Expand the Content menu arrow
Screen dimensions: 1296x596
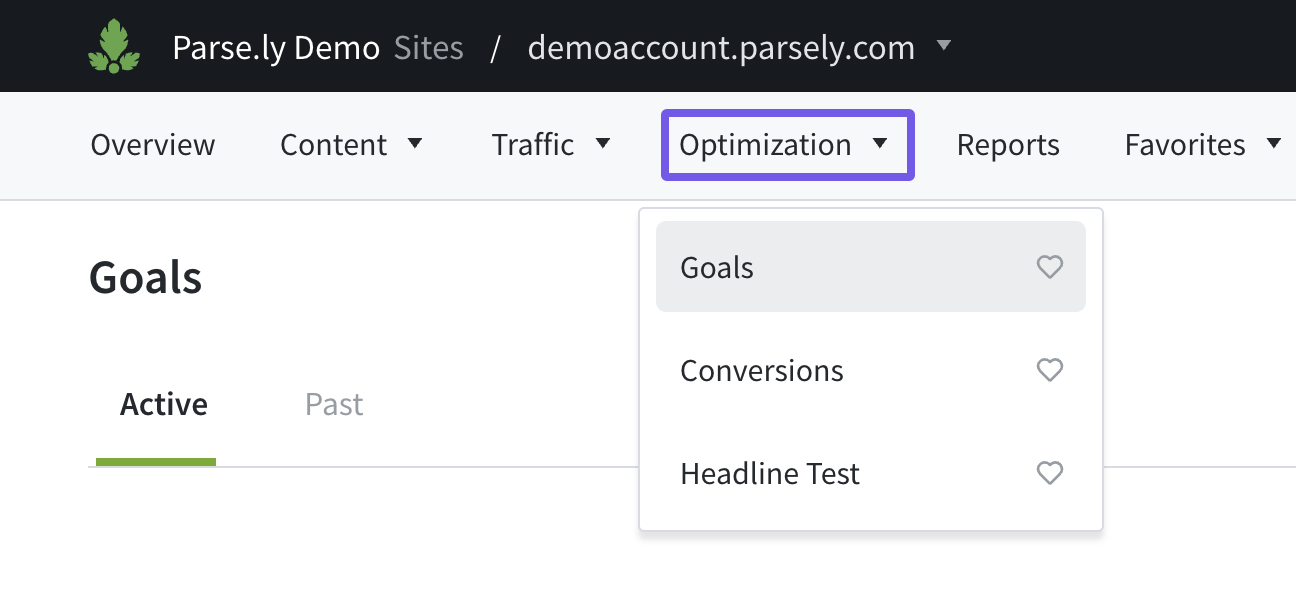pos(415,144)
